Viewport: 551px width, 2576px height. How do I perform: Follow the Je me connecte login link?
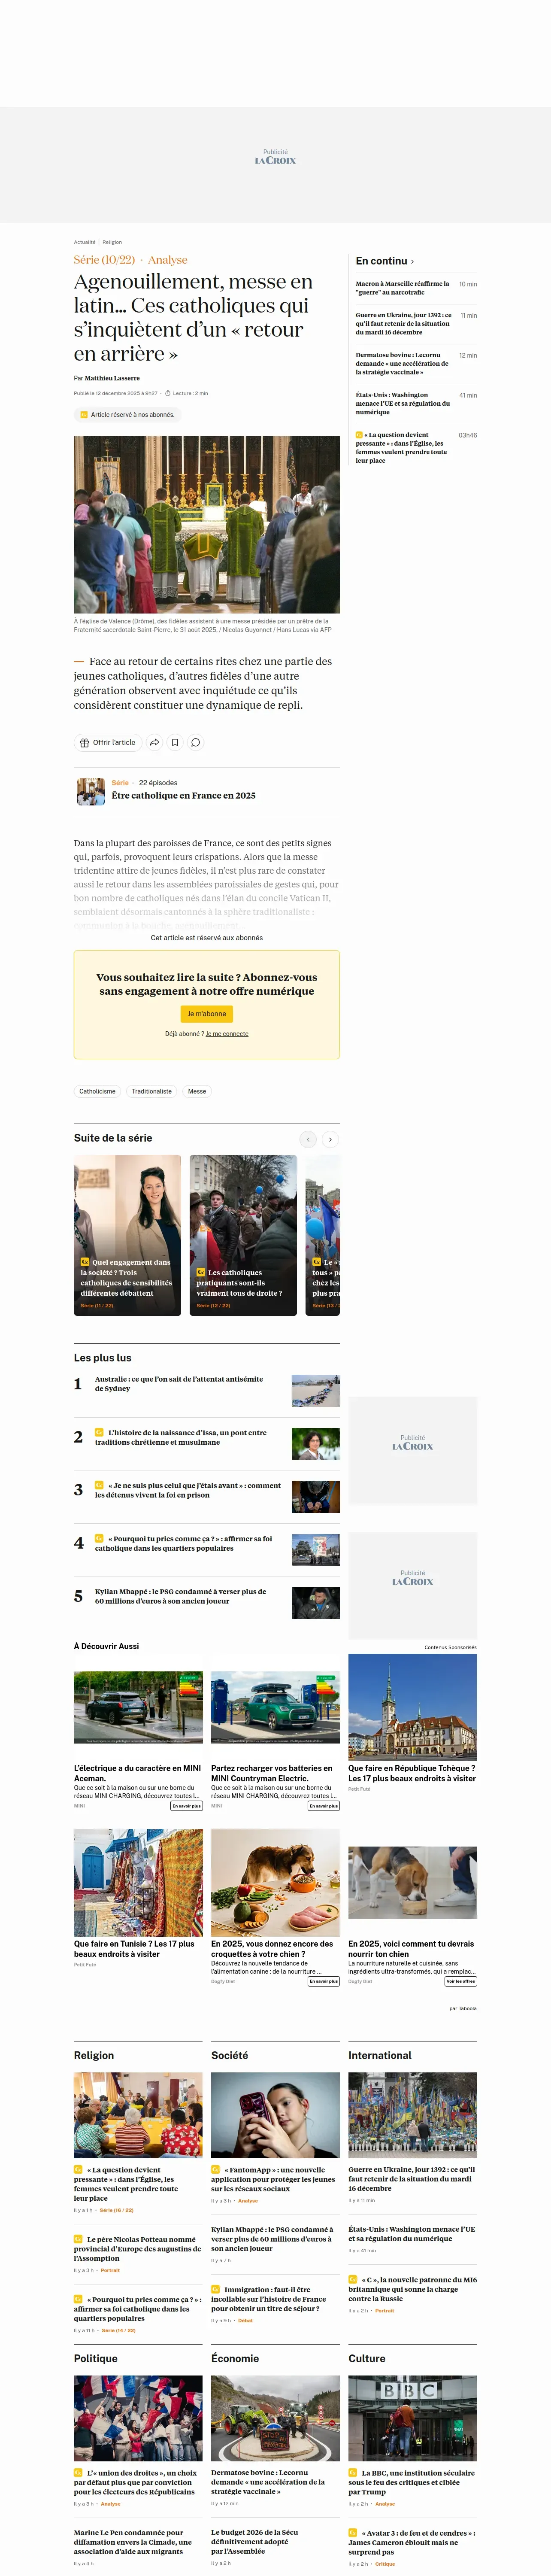click(x=227, y=1034)
